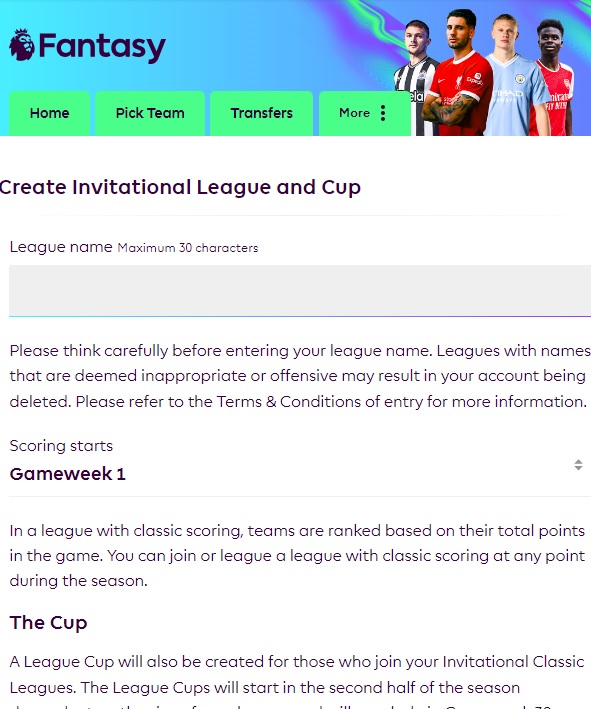Screen dimensions: 591x709
Task: Expand the More navigation menu
Action: click(364, 113)
